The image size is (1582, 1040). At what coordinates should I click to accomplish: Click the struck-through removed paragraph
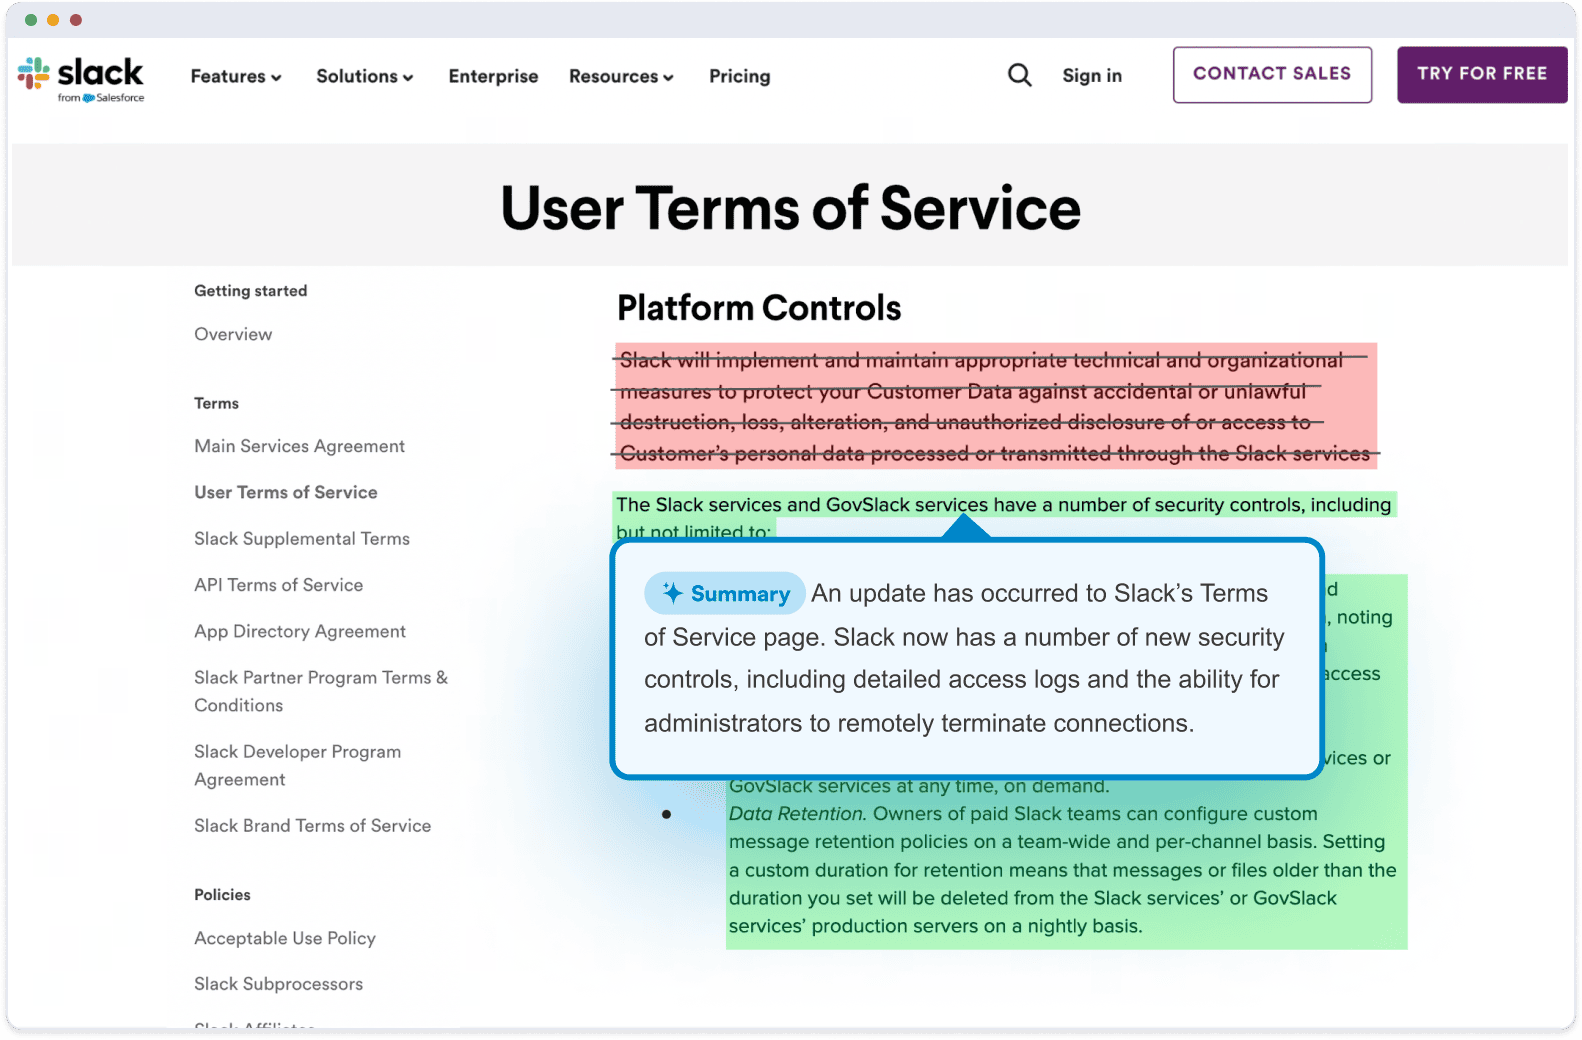tap(995, 406)
